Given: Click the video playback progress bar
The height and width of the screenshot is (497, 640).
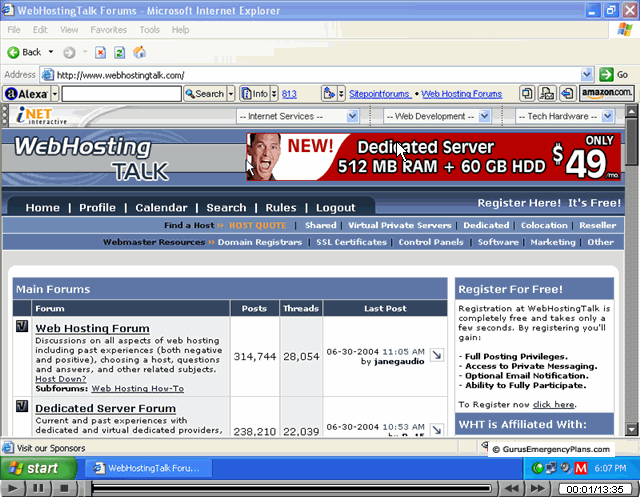Looking at the screenshot, I should coord(291,488).
